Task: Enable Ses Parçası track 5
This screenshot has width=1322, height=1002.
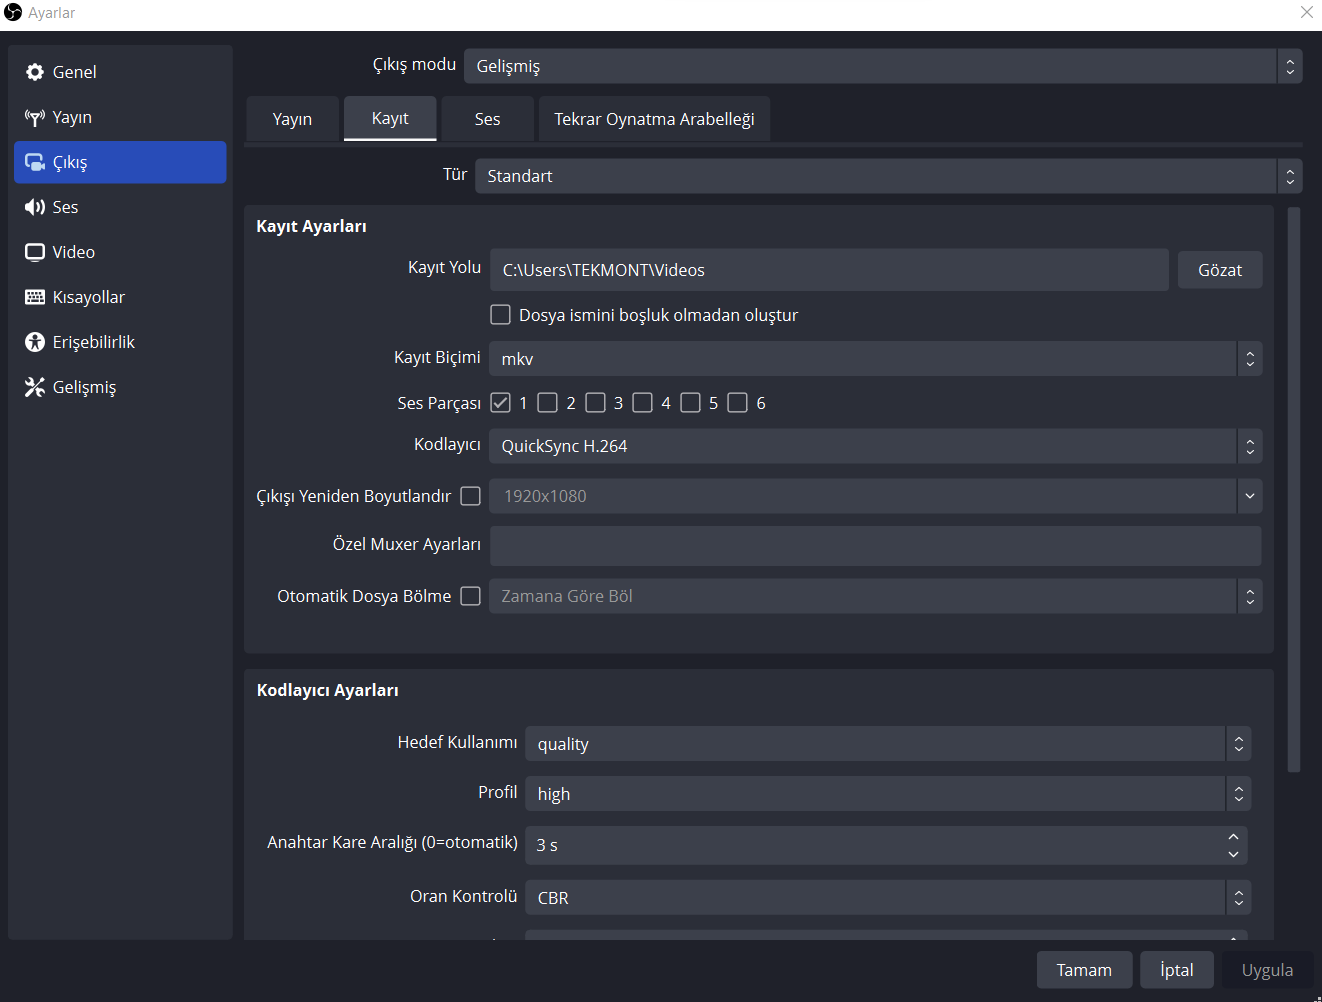Action: (690, 403)
